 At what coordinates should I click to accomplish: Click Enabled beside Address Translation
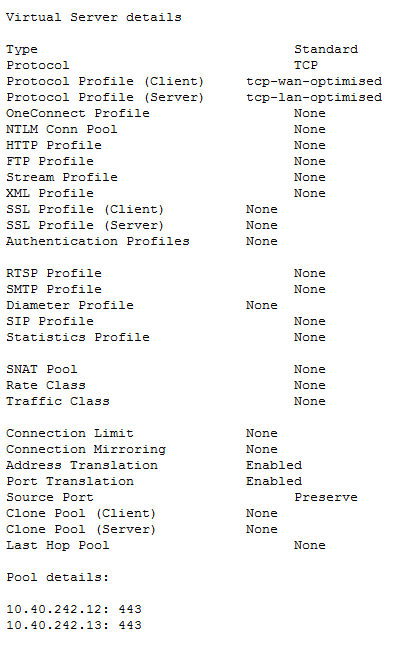[x=274, y=465]
